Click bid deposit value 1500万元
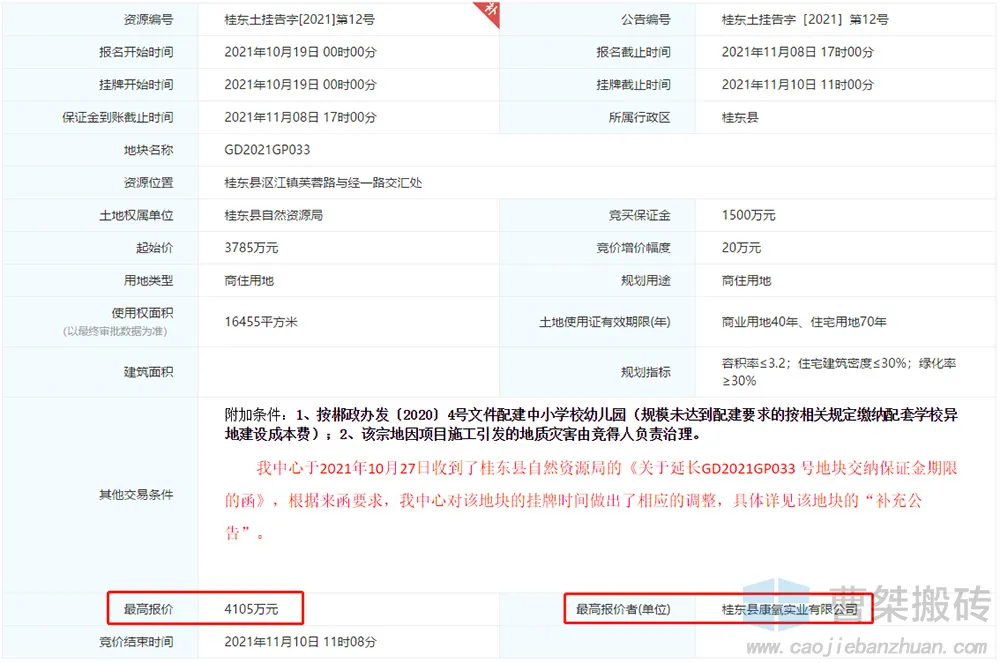Screen dimensions: 1000x663 [748, 215]
